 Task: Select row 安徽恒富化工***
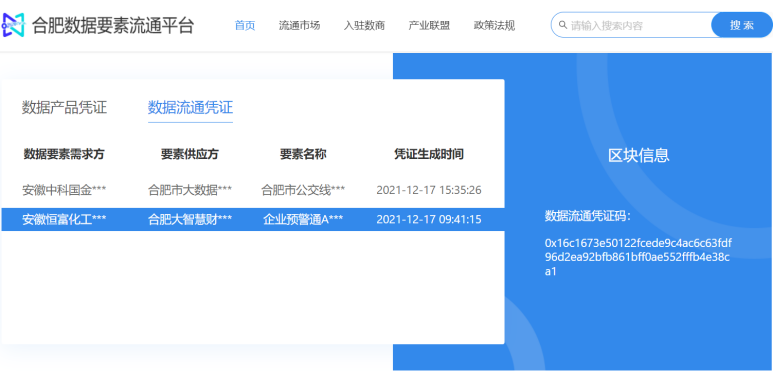point(253,220)
